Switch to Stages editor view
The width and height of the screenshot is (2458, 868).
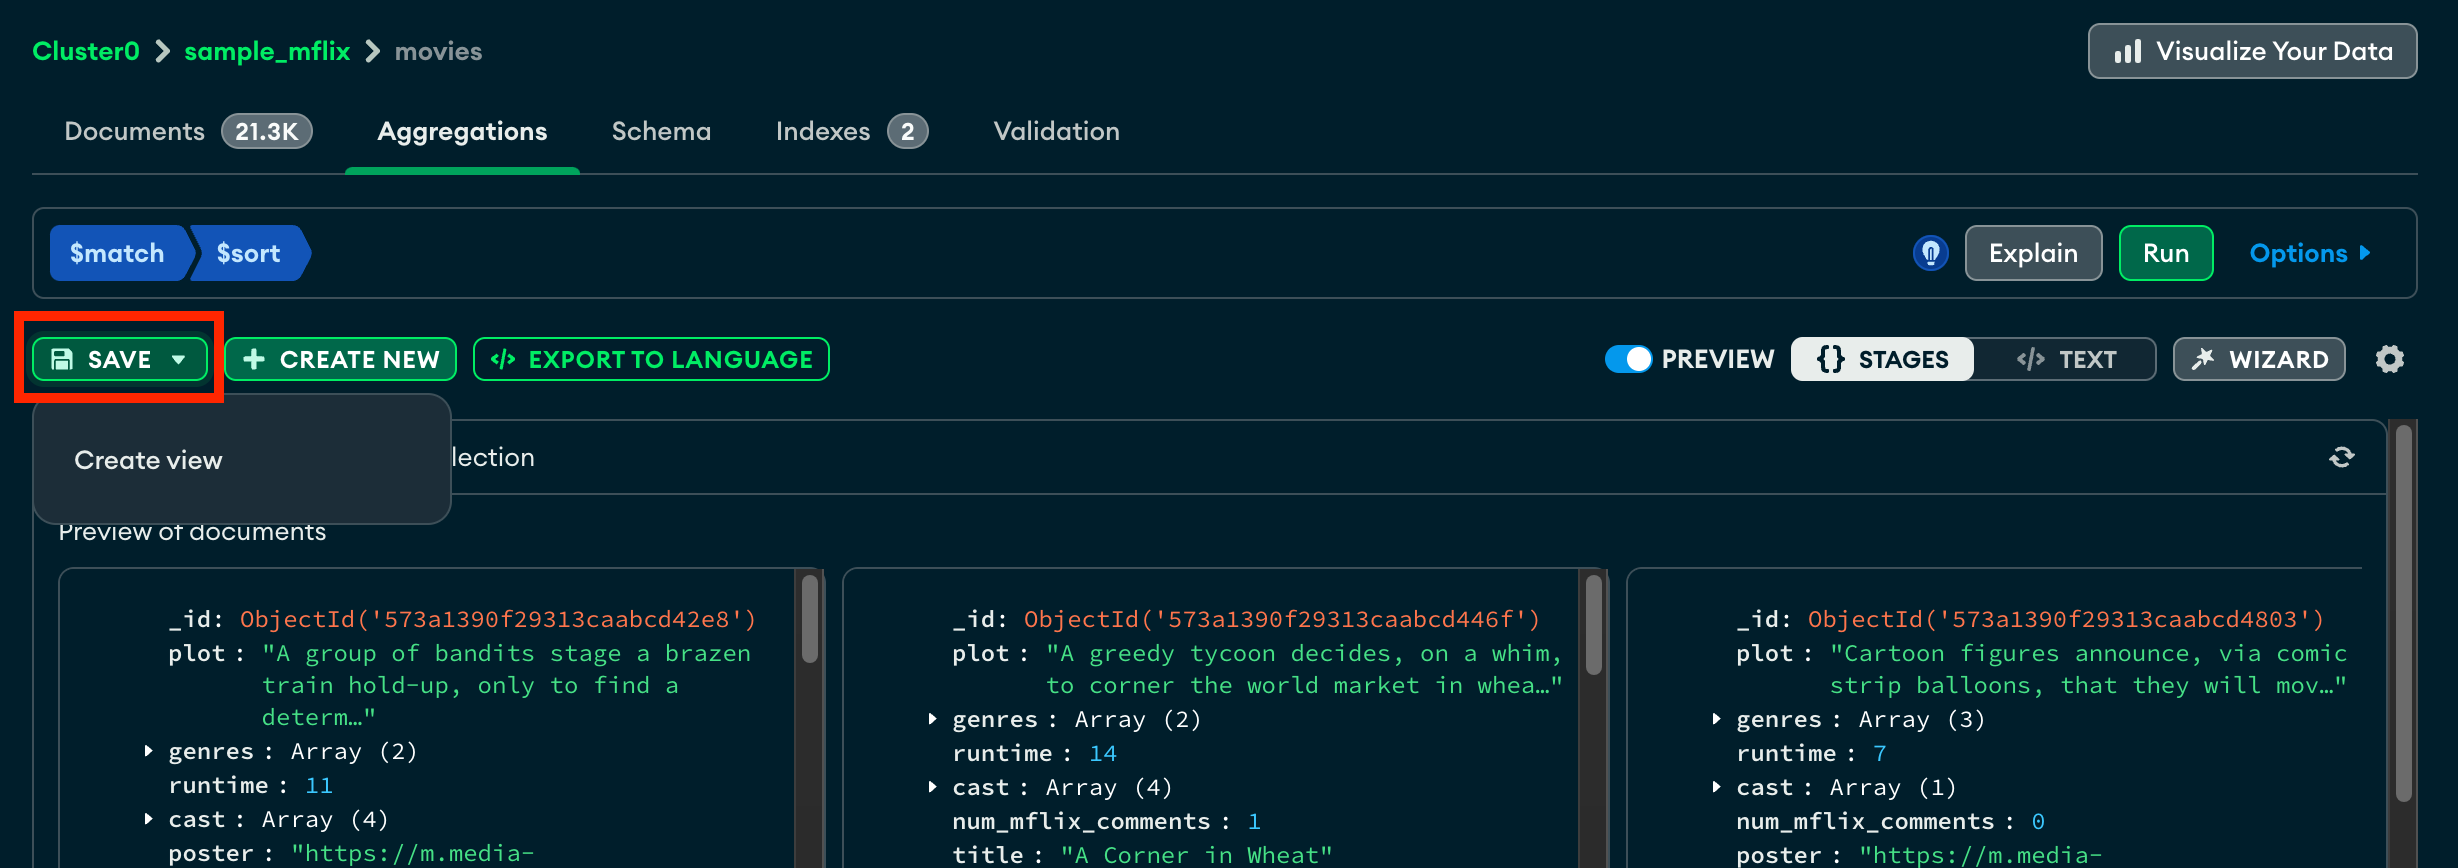(x=1882, y=359)
